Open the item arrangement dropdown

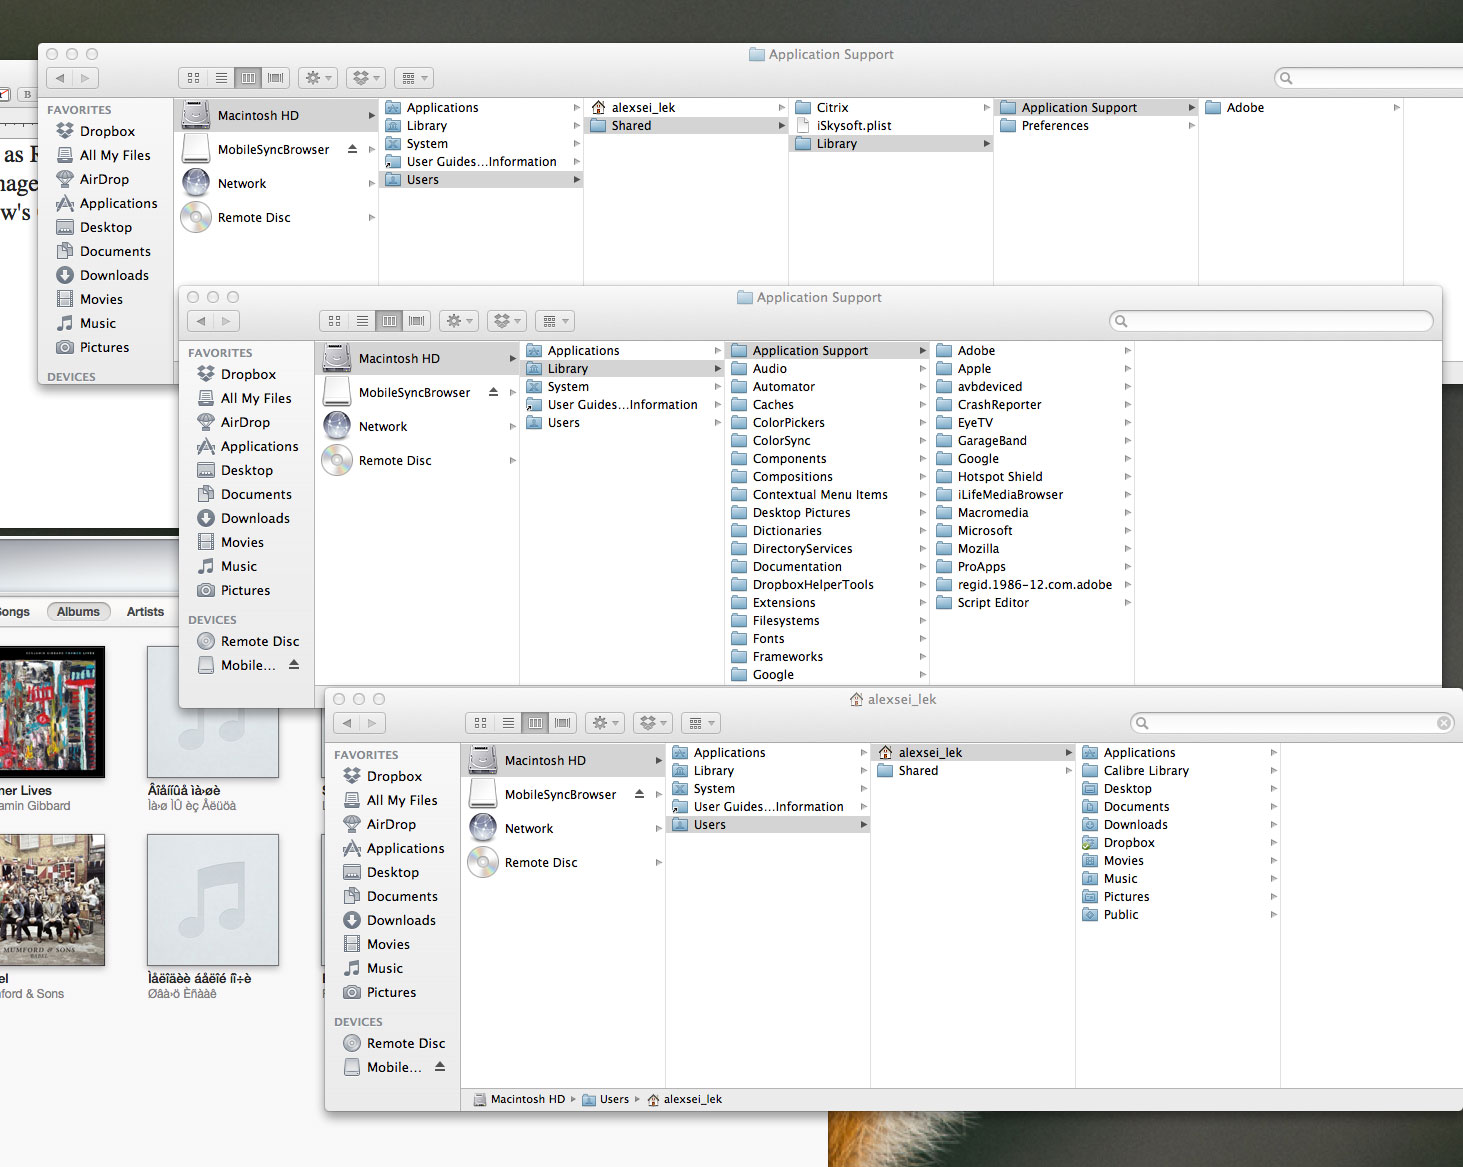click(x=700, y=722)
